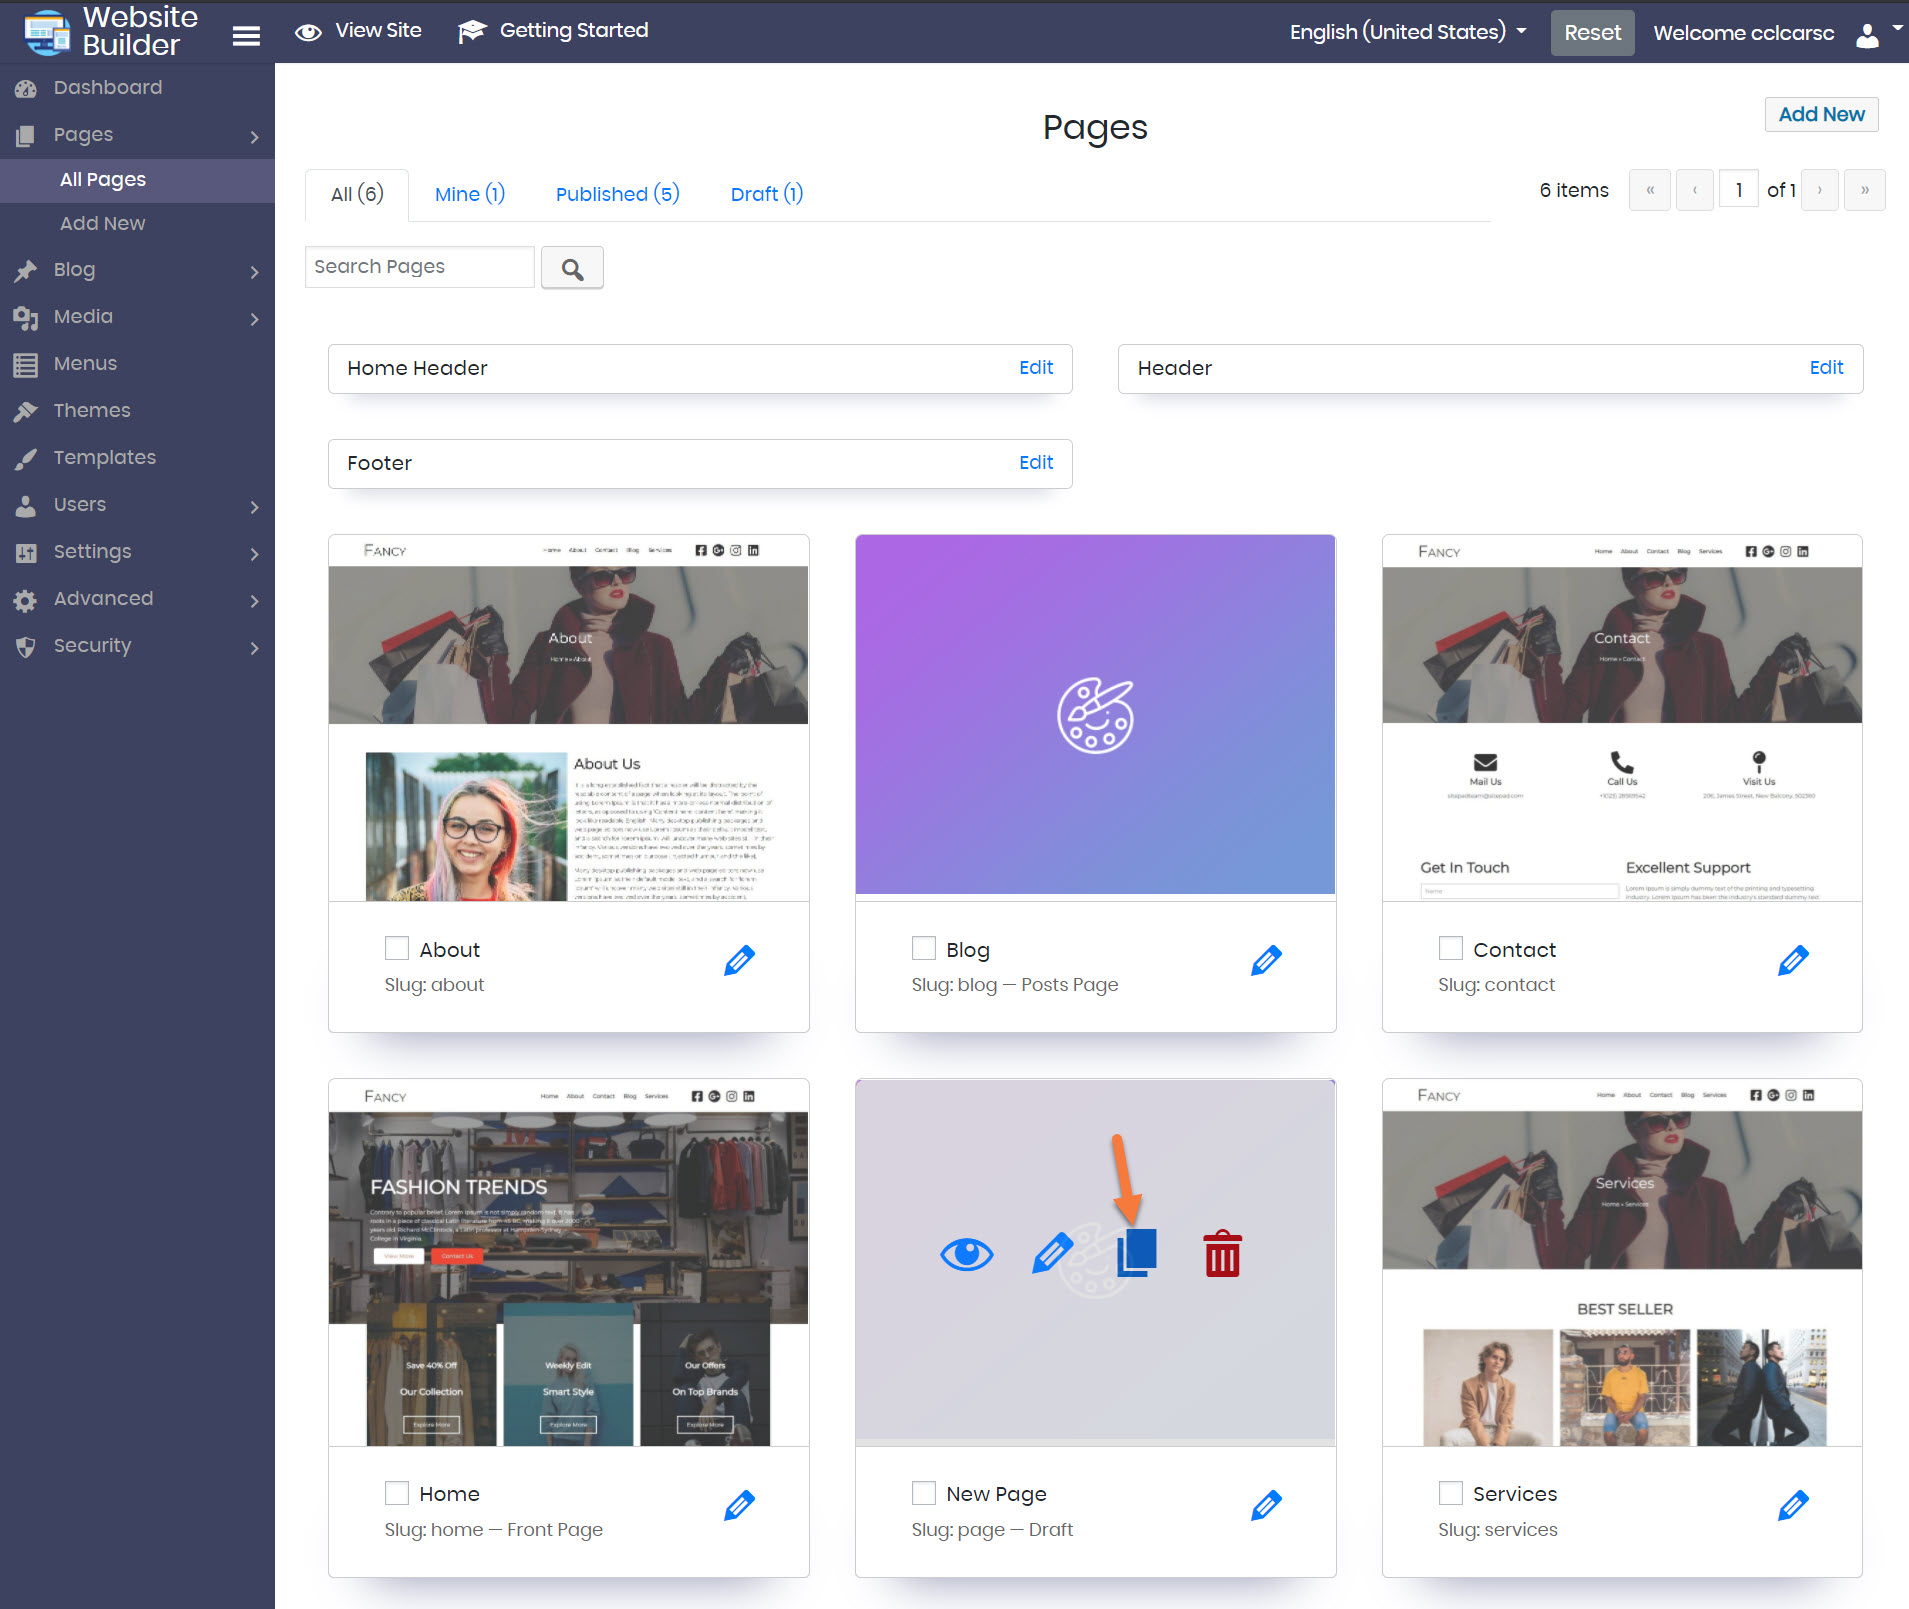1909x1609 pixels.
Task: Preview New Page with the eye icon
Action: click(966, 1254)
